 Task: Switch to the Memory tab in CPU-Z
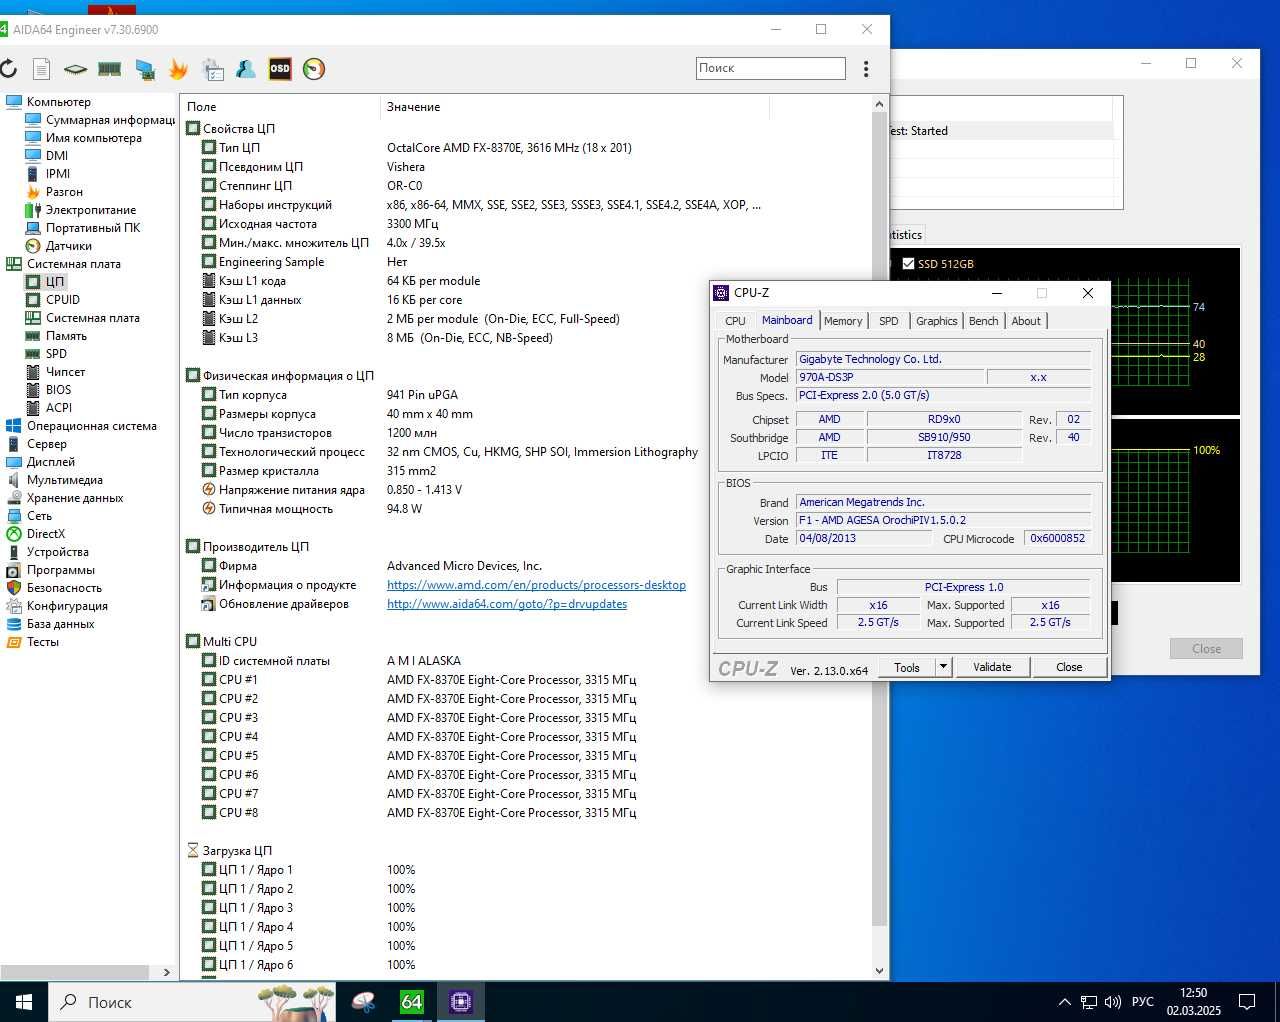tap(843, 321)
